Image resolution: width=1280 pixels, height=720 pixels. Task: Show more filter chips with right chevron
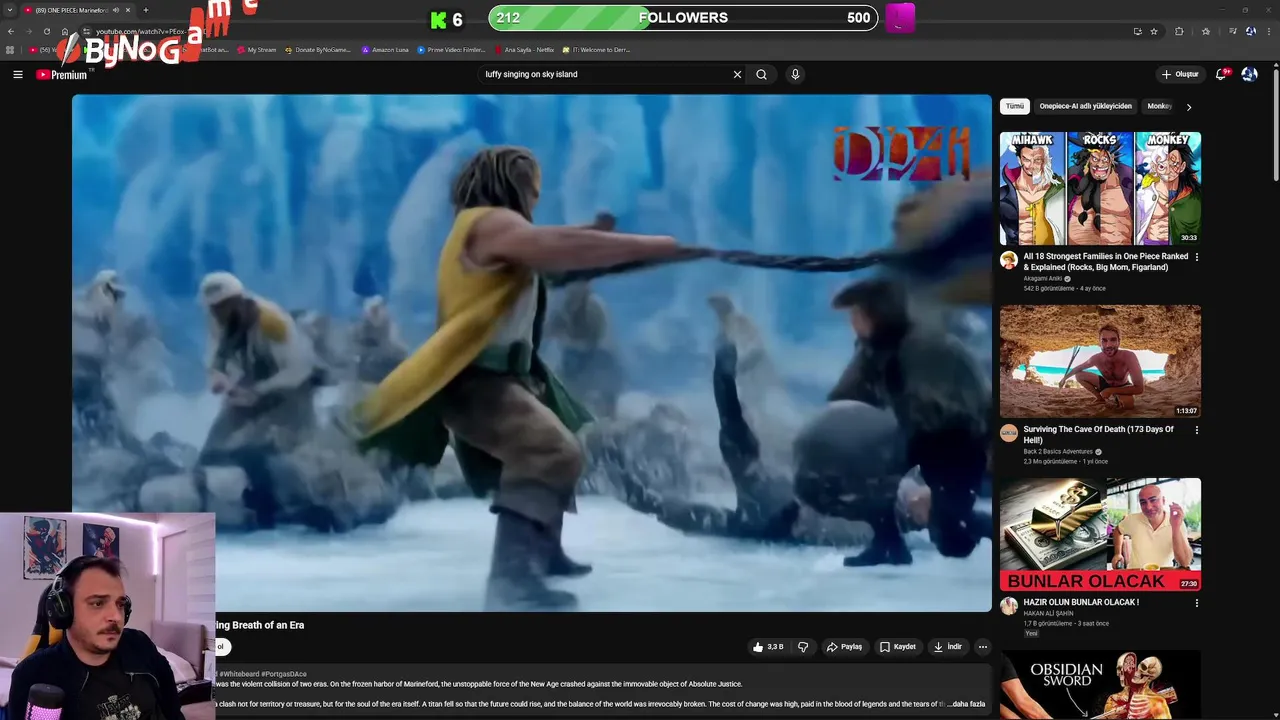click(1188, 106)
